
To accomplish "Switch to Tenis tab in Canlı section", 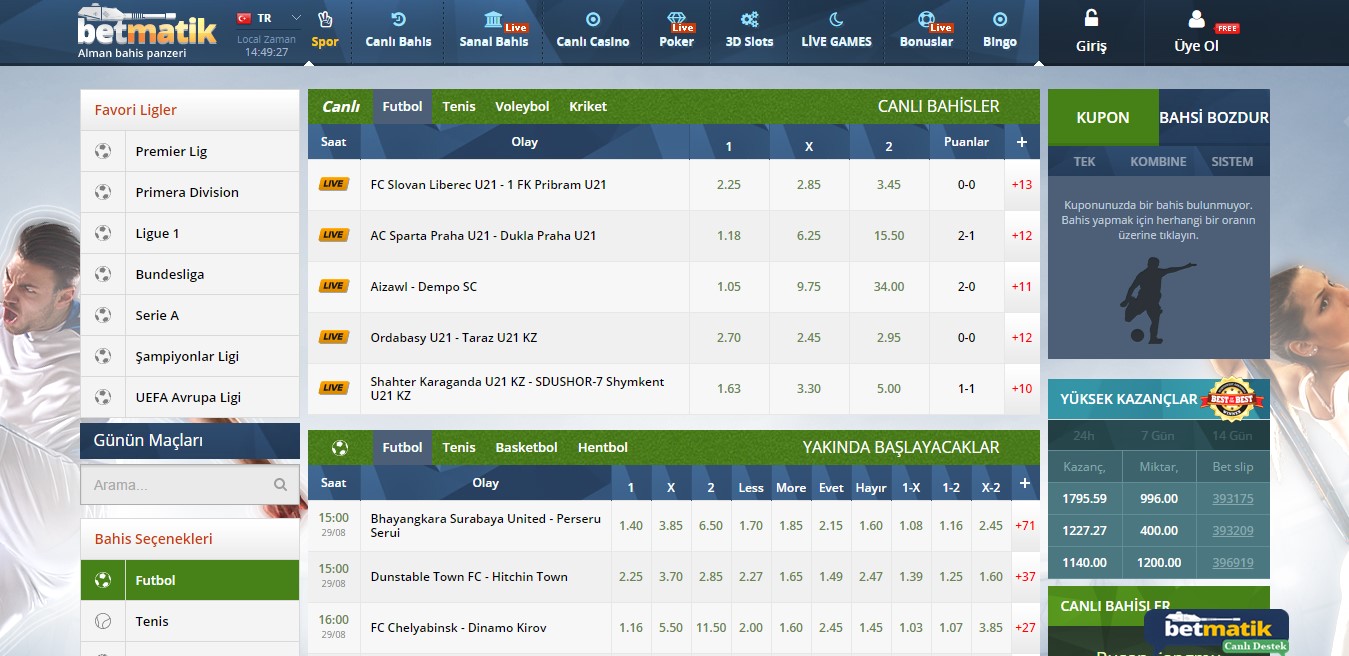I will pyautogui.click(x=459, y=107).
